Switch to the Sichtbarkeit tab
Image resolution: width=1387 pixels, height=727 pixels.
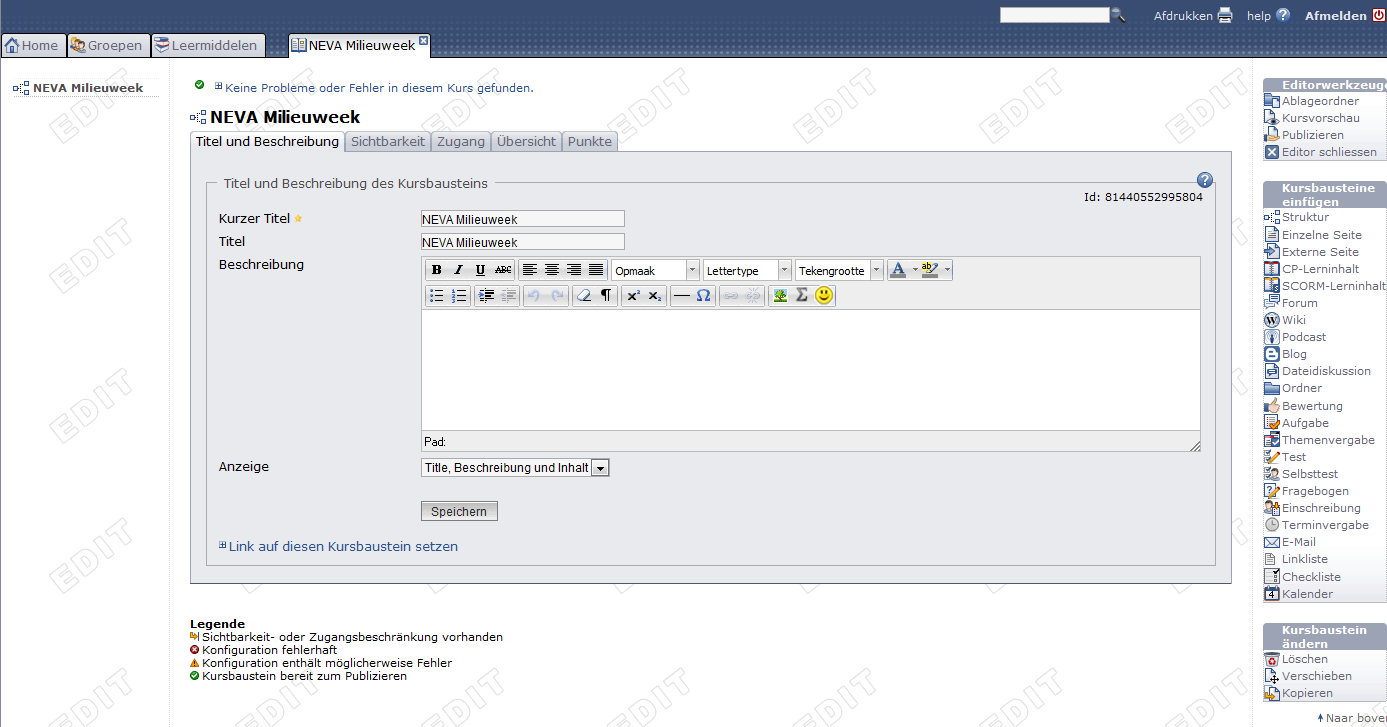388,142
